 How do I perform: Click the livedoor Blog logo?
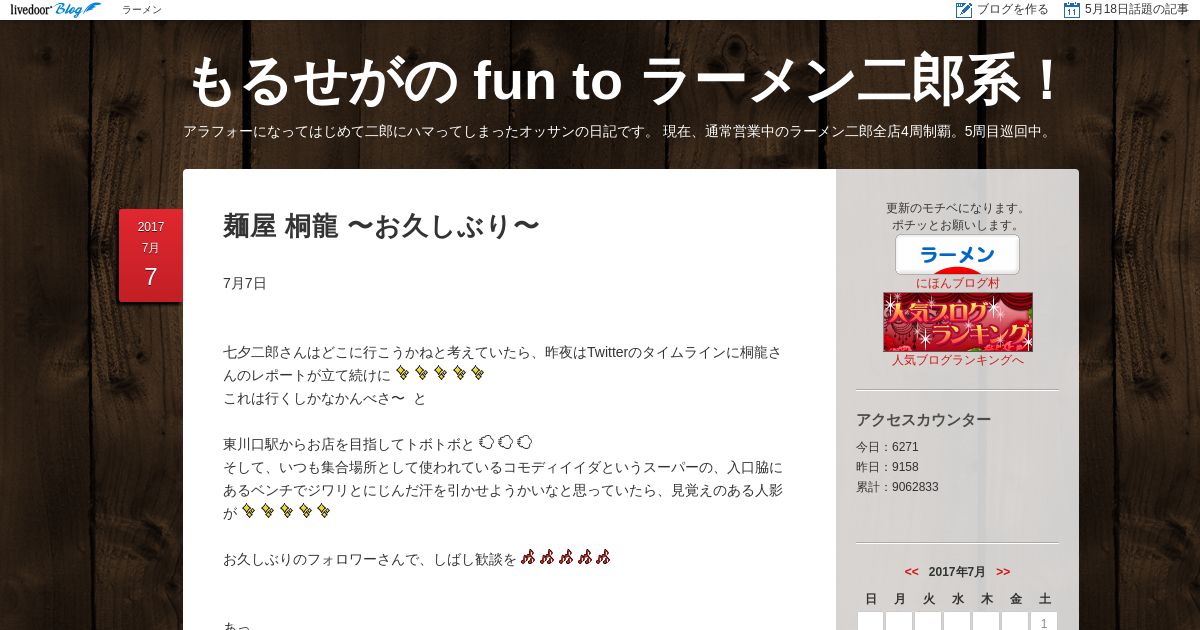55,10
